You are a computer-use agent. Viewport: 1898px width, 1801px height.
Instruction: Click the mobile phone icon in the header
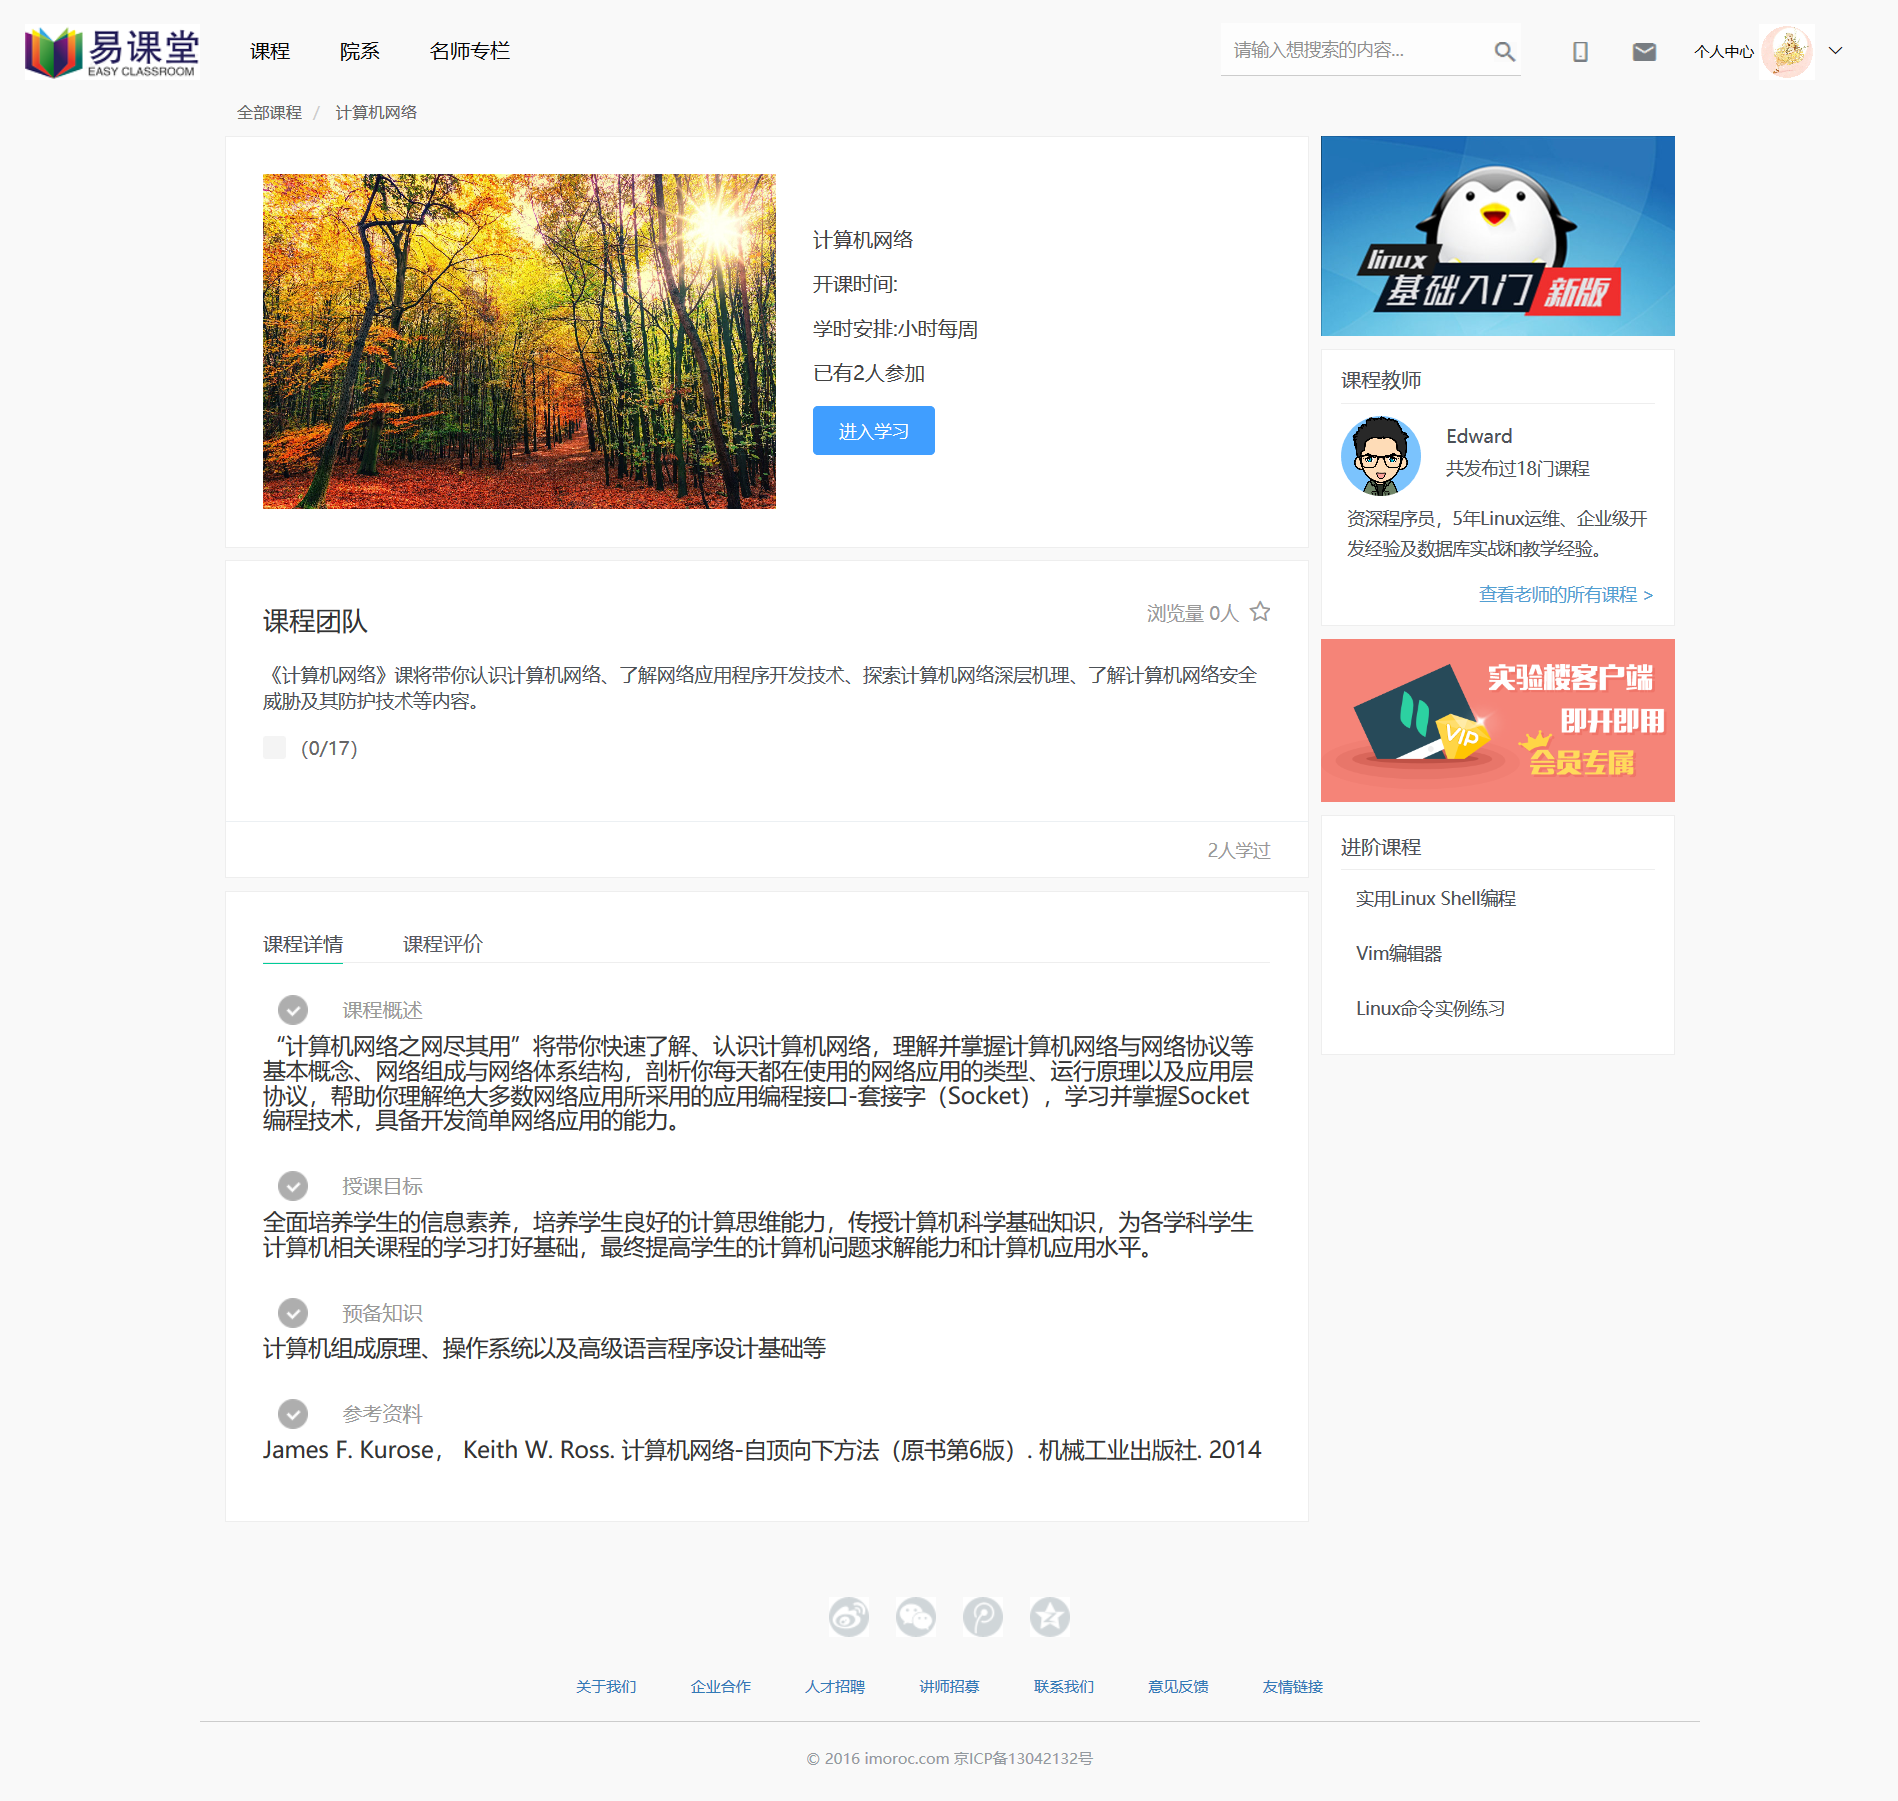[1580, 50]
